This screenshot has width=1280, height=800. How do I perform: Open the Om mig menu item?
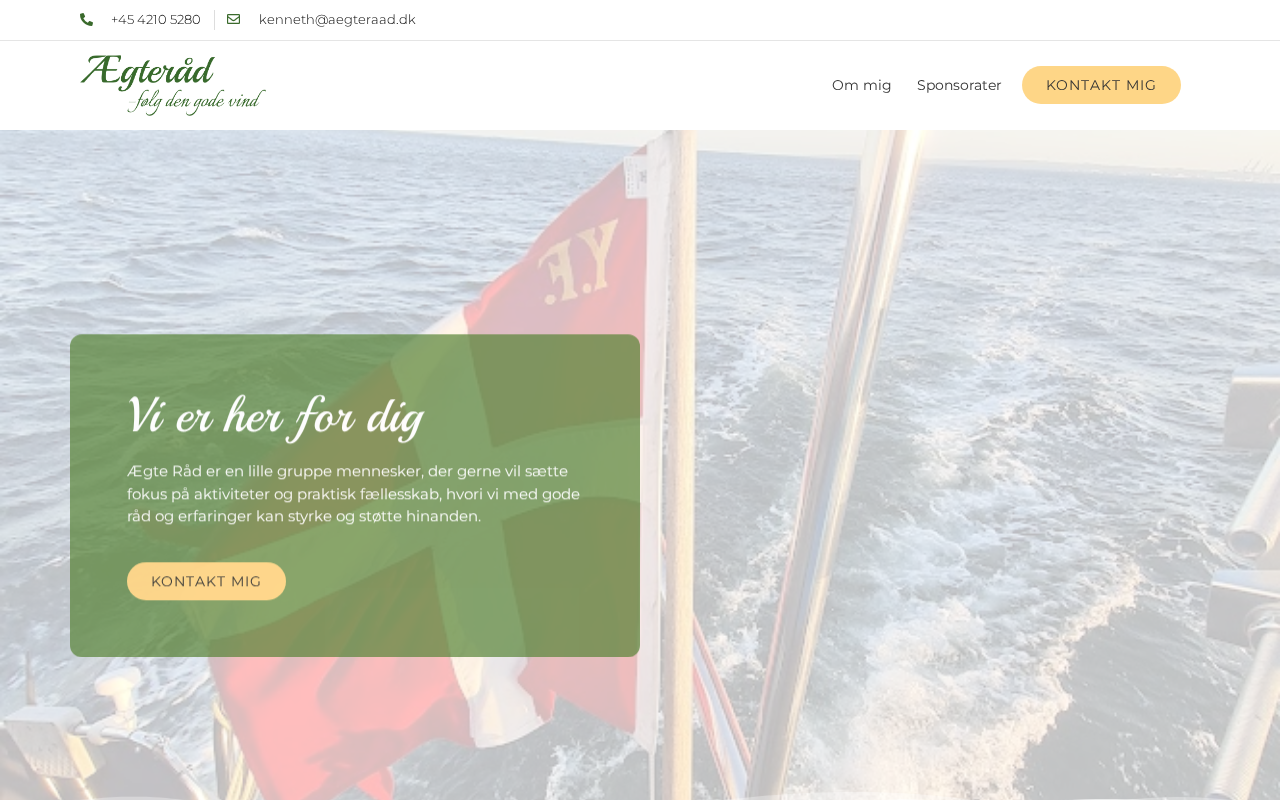[861, 85]
